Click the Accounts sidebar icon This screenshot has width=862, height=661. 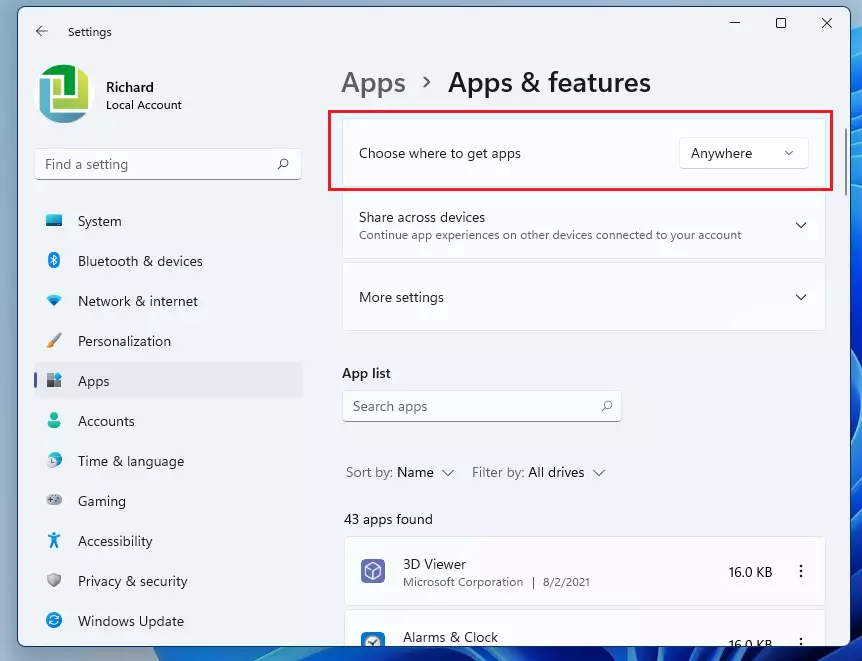click(54, 421)
